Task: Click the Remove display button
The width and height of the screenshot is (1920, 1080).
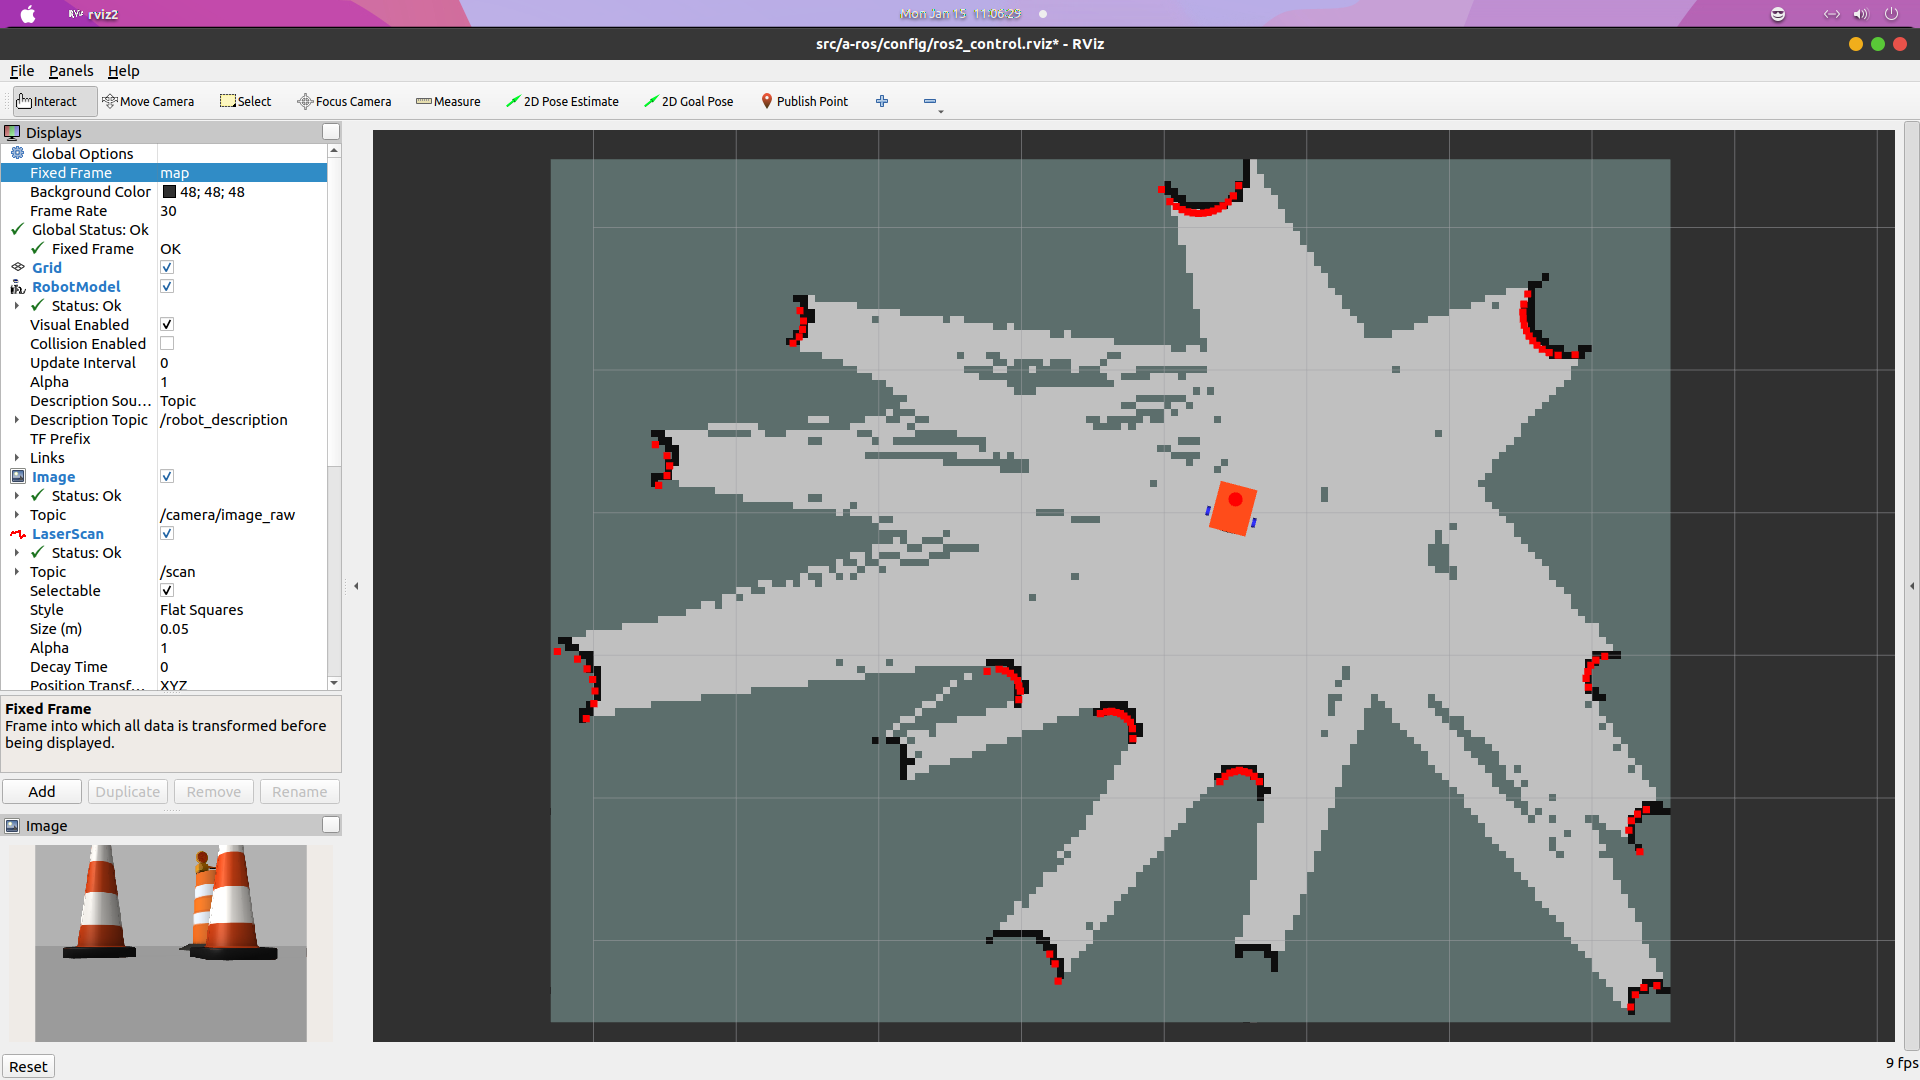Action: (x=212, y=791)
